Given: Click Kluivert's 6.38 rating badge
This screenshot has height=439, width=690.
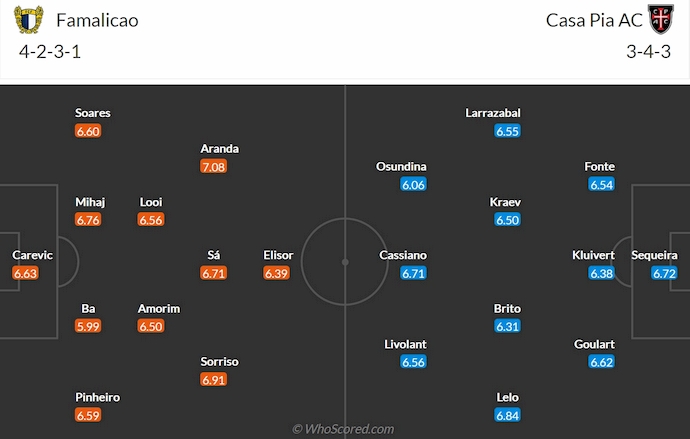Looking at the screenshot, I should pos(601,273).
